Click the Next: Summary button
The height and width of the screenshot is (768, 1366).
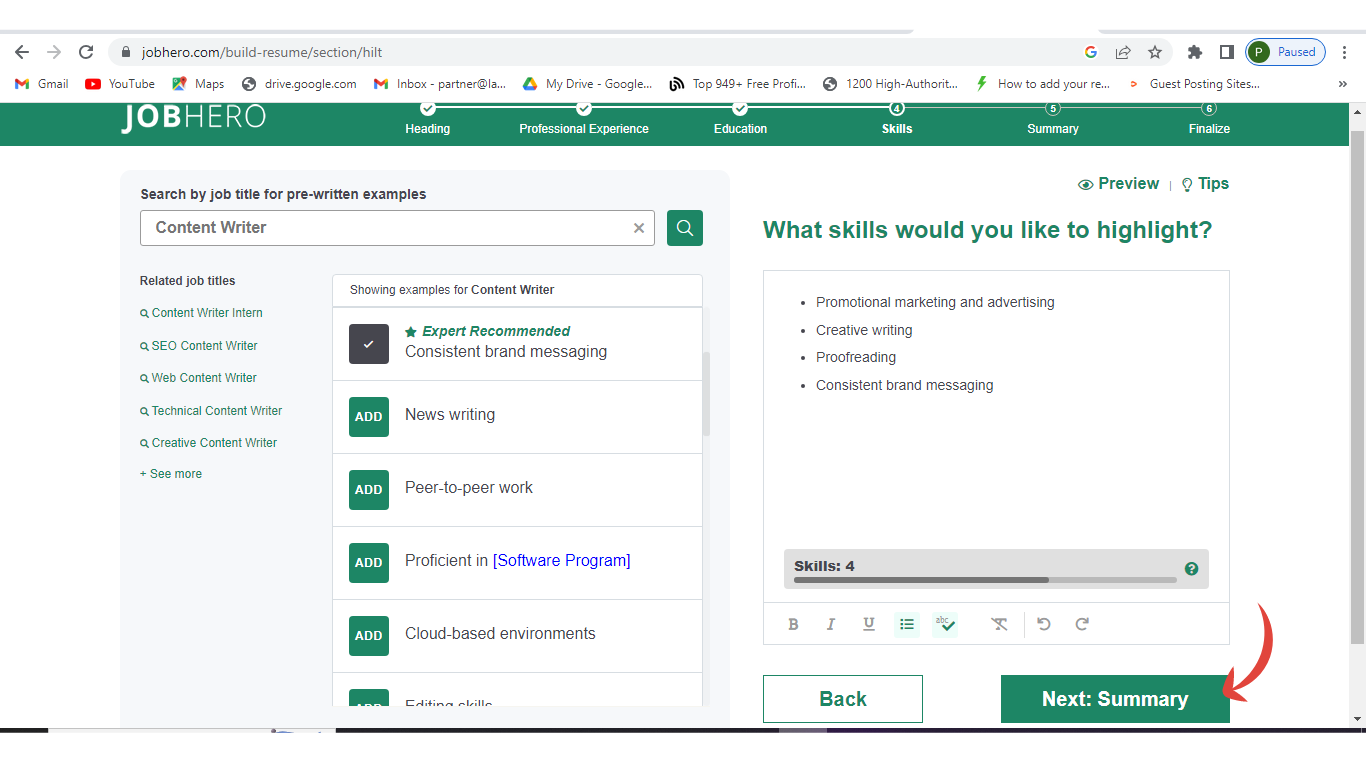(x=1114, y=699)
